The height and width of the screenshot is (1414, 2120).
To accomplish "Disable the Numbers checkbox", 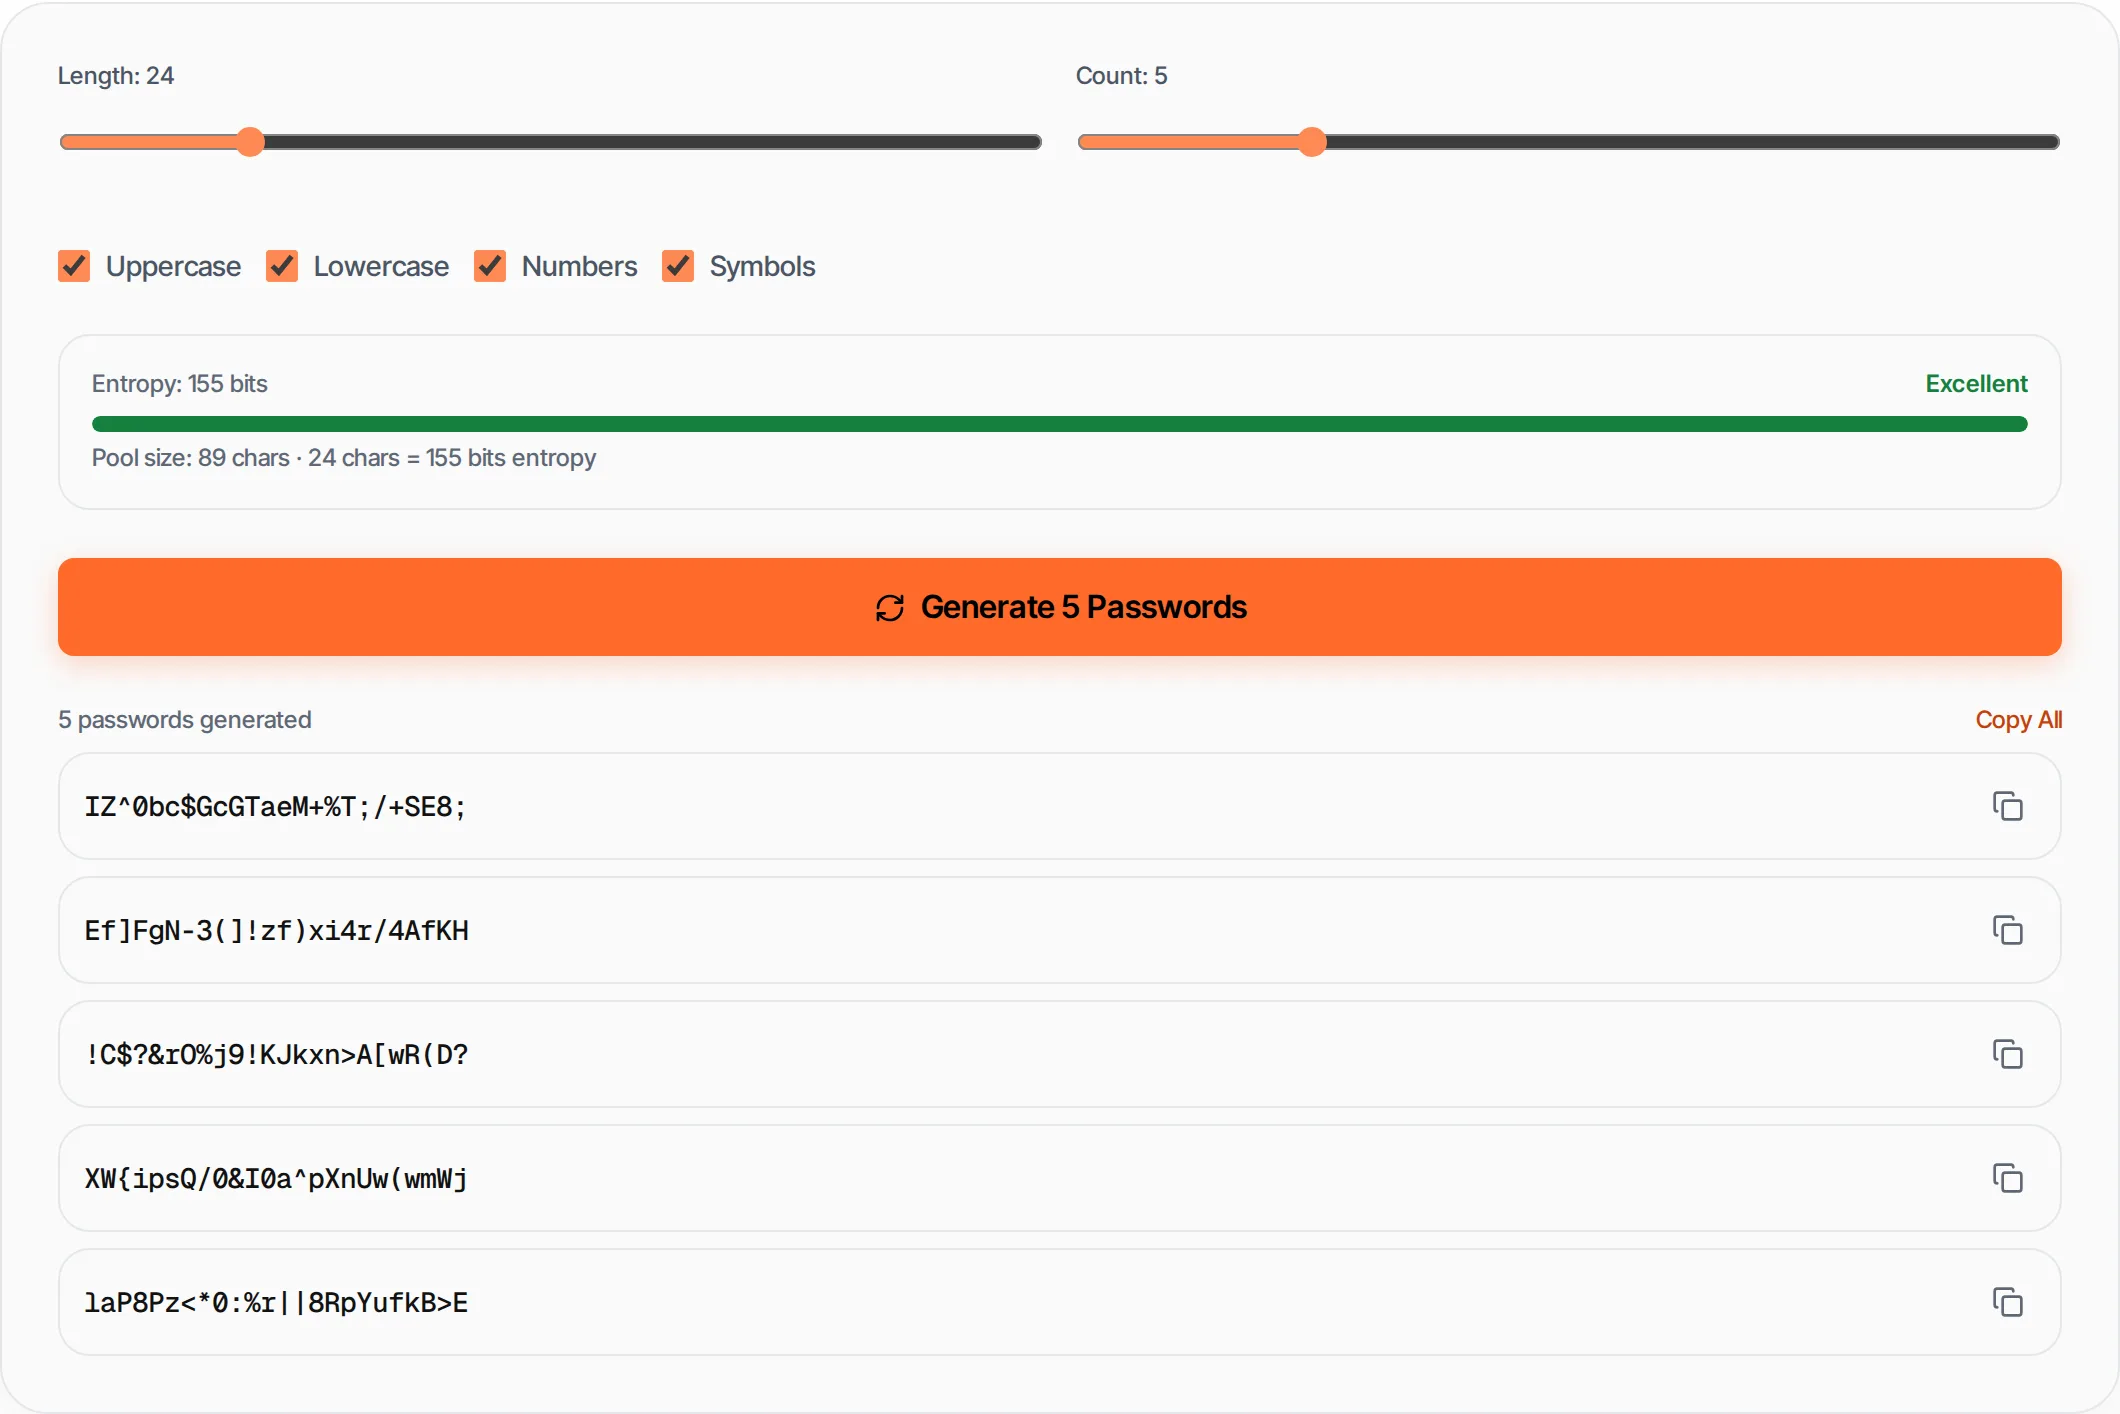I will [490, 266].
